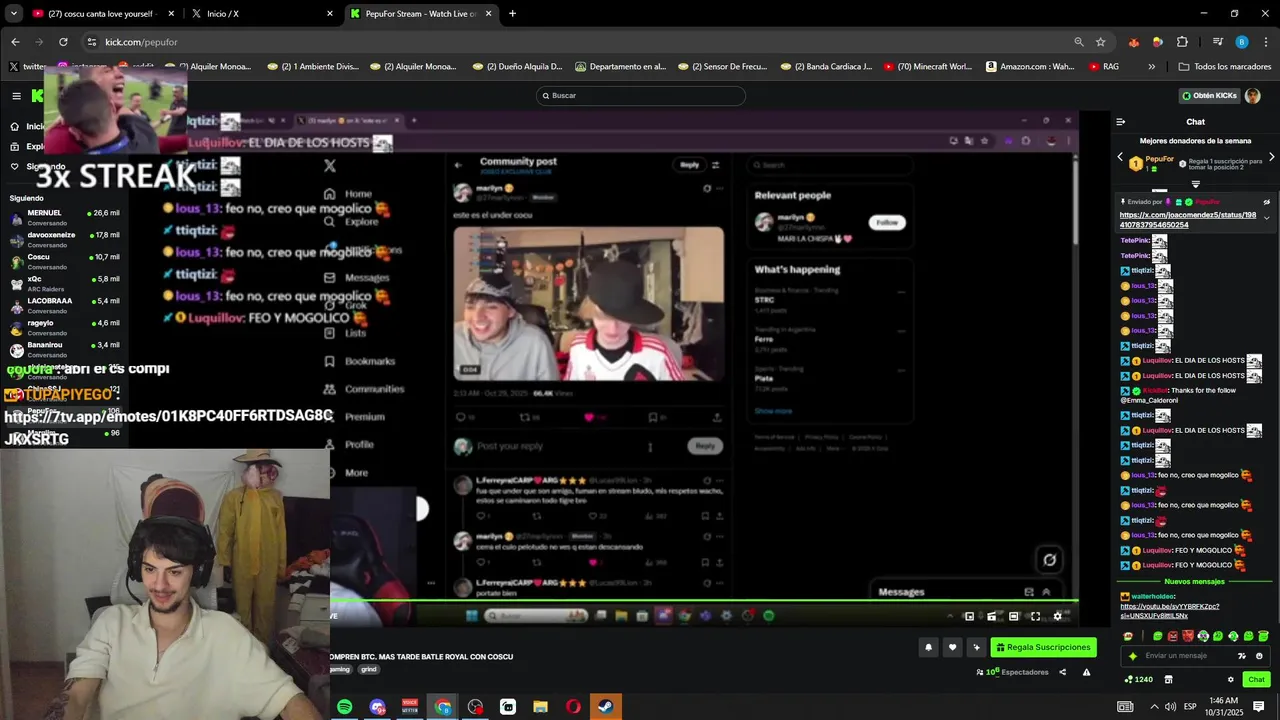Open Spotify from the taskbar
Image resolution: width=1280 pixels, height=720 pixels.
click(x=344, y=707)
